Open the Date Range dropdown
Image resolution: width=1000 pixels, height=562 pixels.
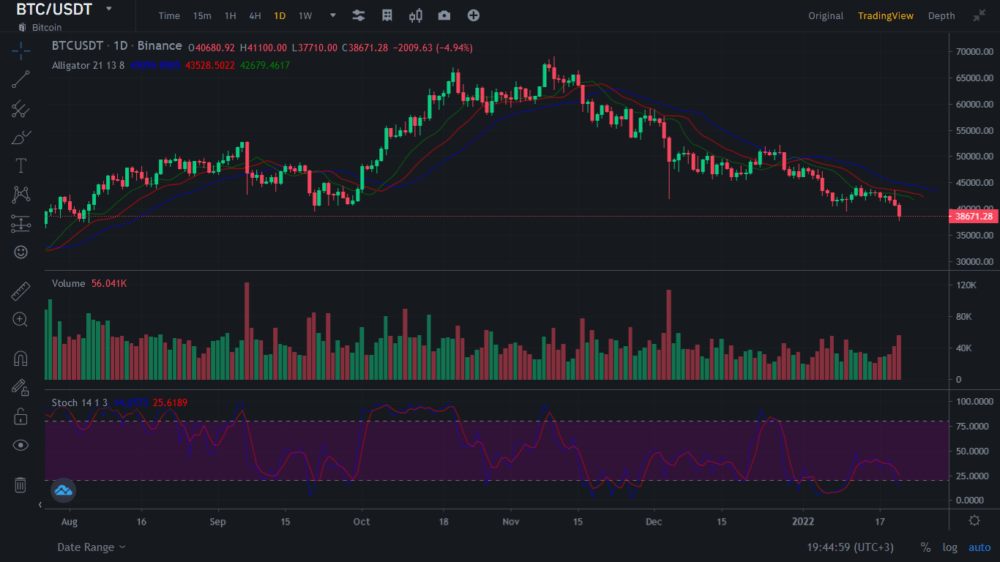[x=92, y=547]
